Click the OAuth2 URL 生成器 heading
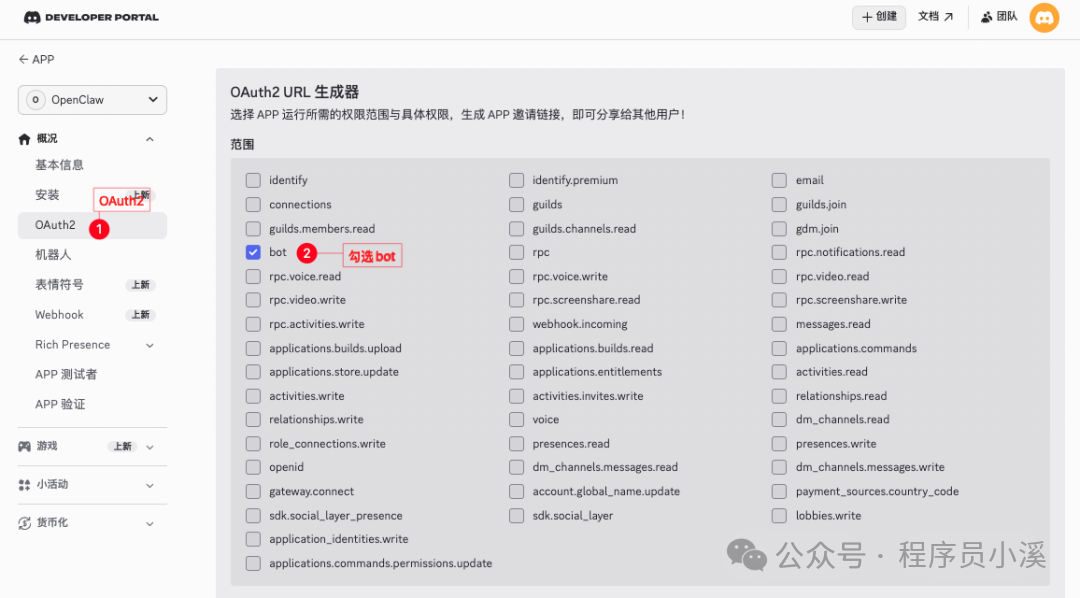 (x=295, y=92)
